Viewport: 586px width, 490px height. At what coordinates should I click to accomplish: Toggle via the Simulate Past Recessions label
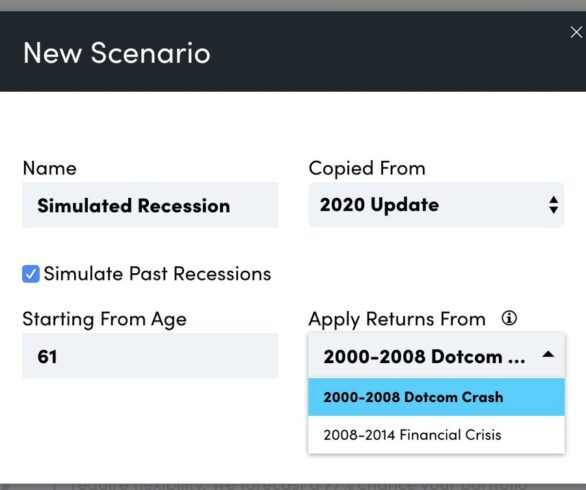(x=157, y=274)
